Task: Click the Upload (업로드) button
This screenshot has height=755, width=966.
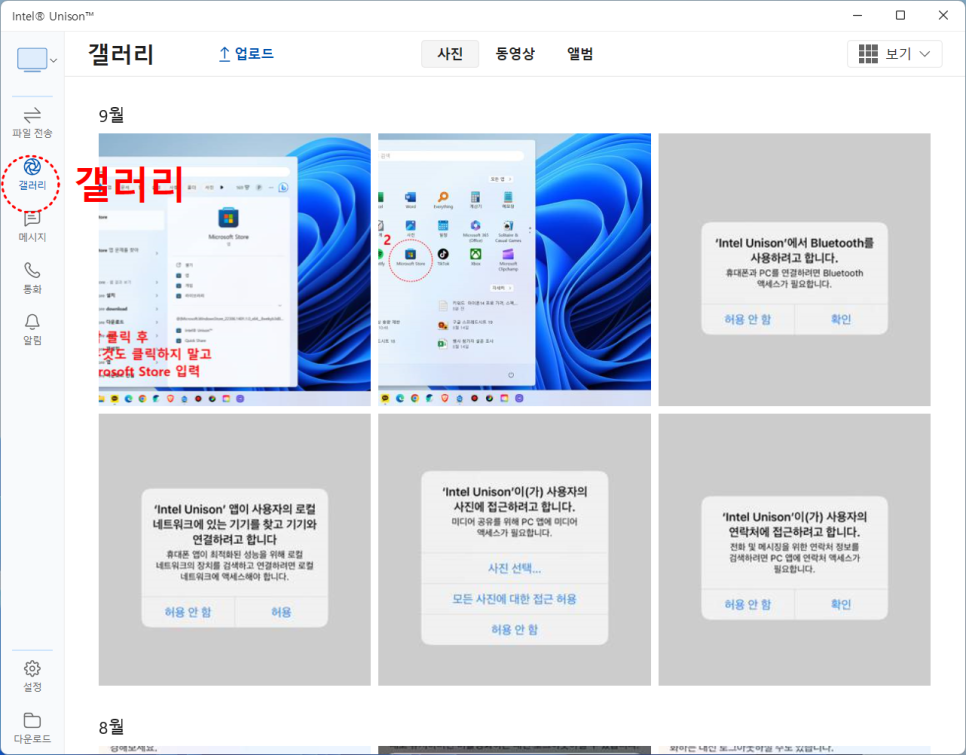Action: pos(246,54)
